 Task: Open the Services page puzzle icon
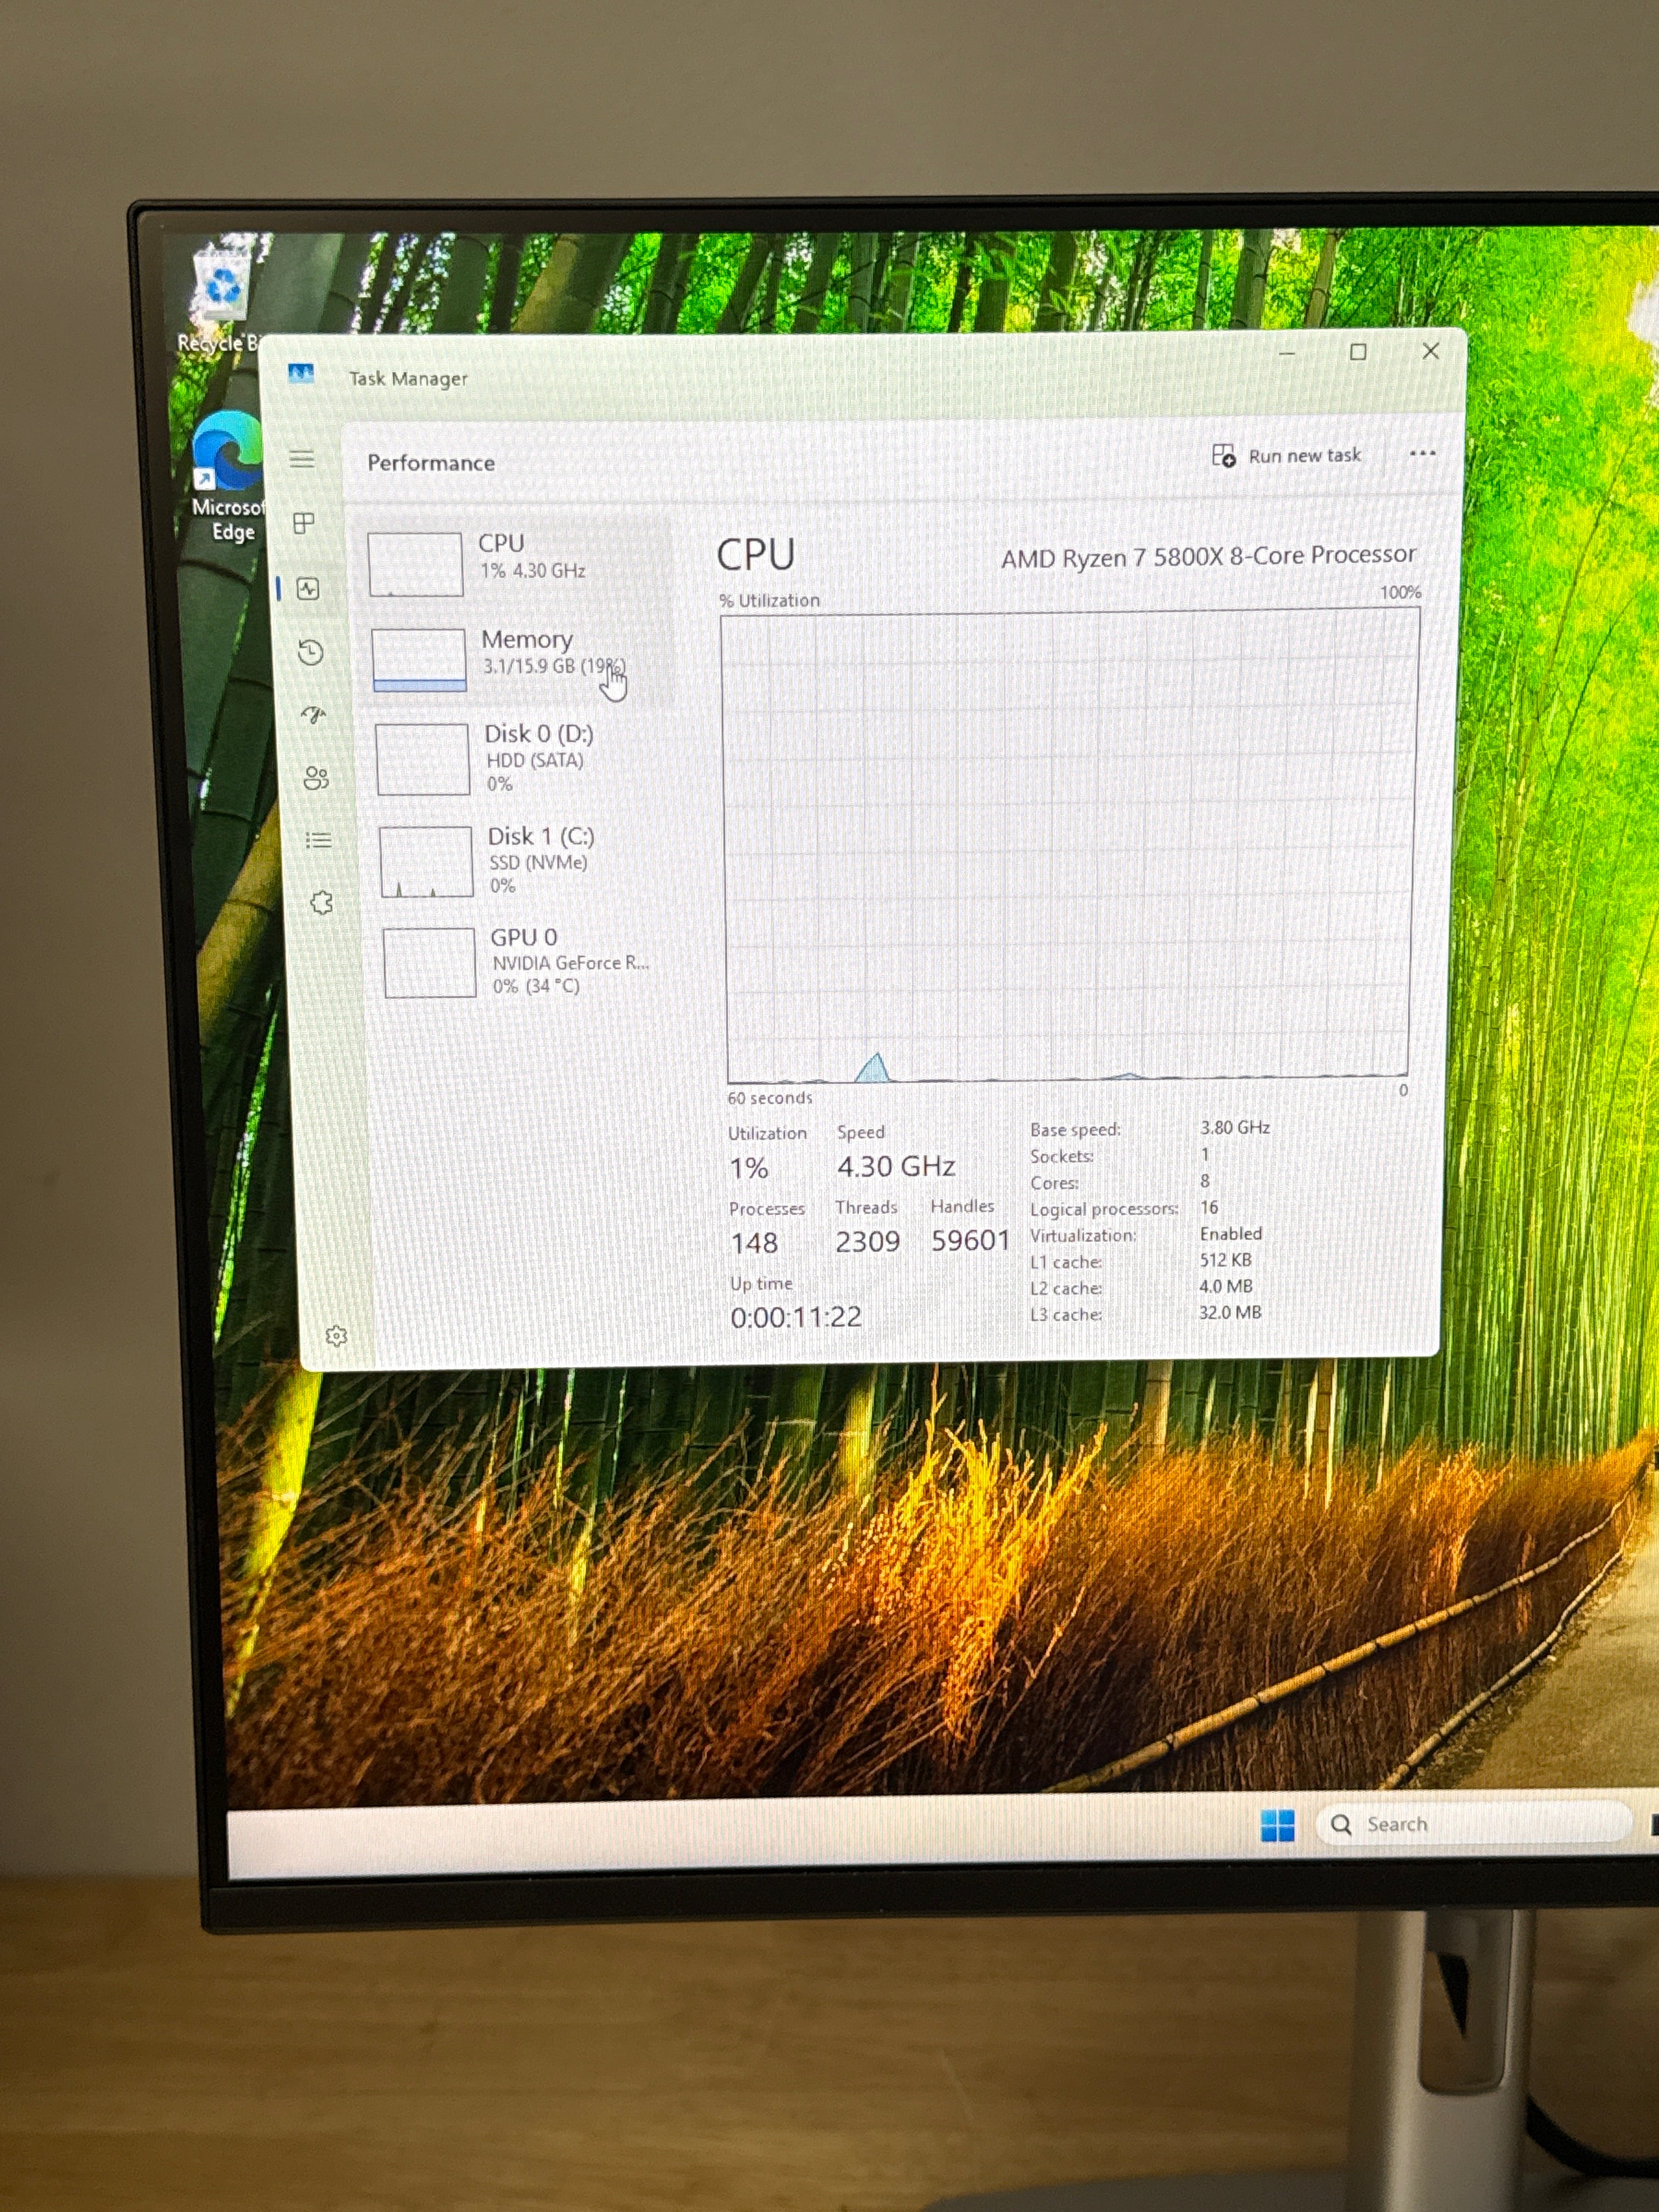pos(322,903)
